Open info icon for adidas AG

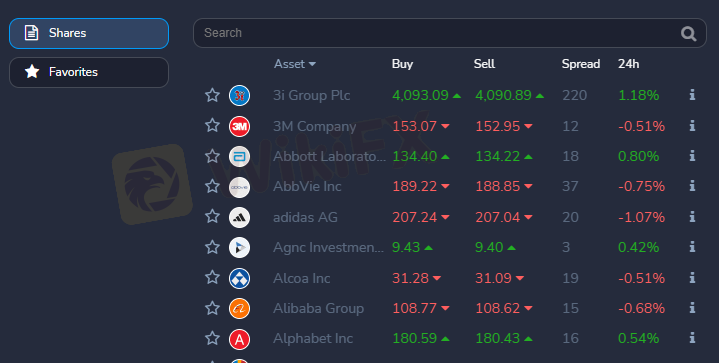coord(692,216)
